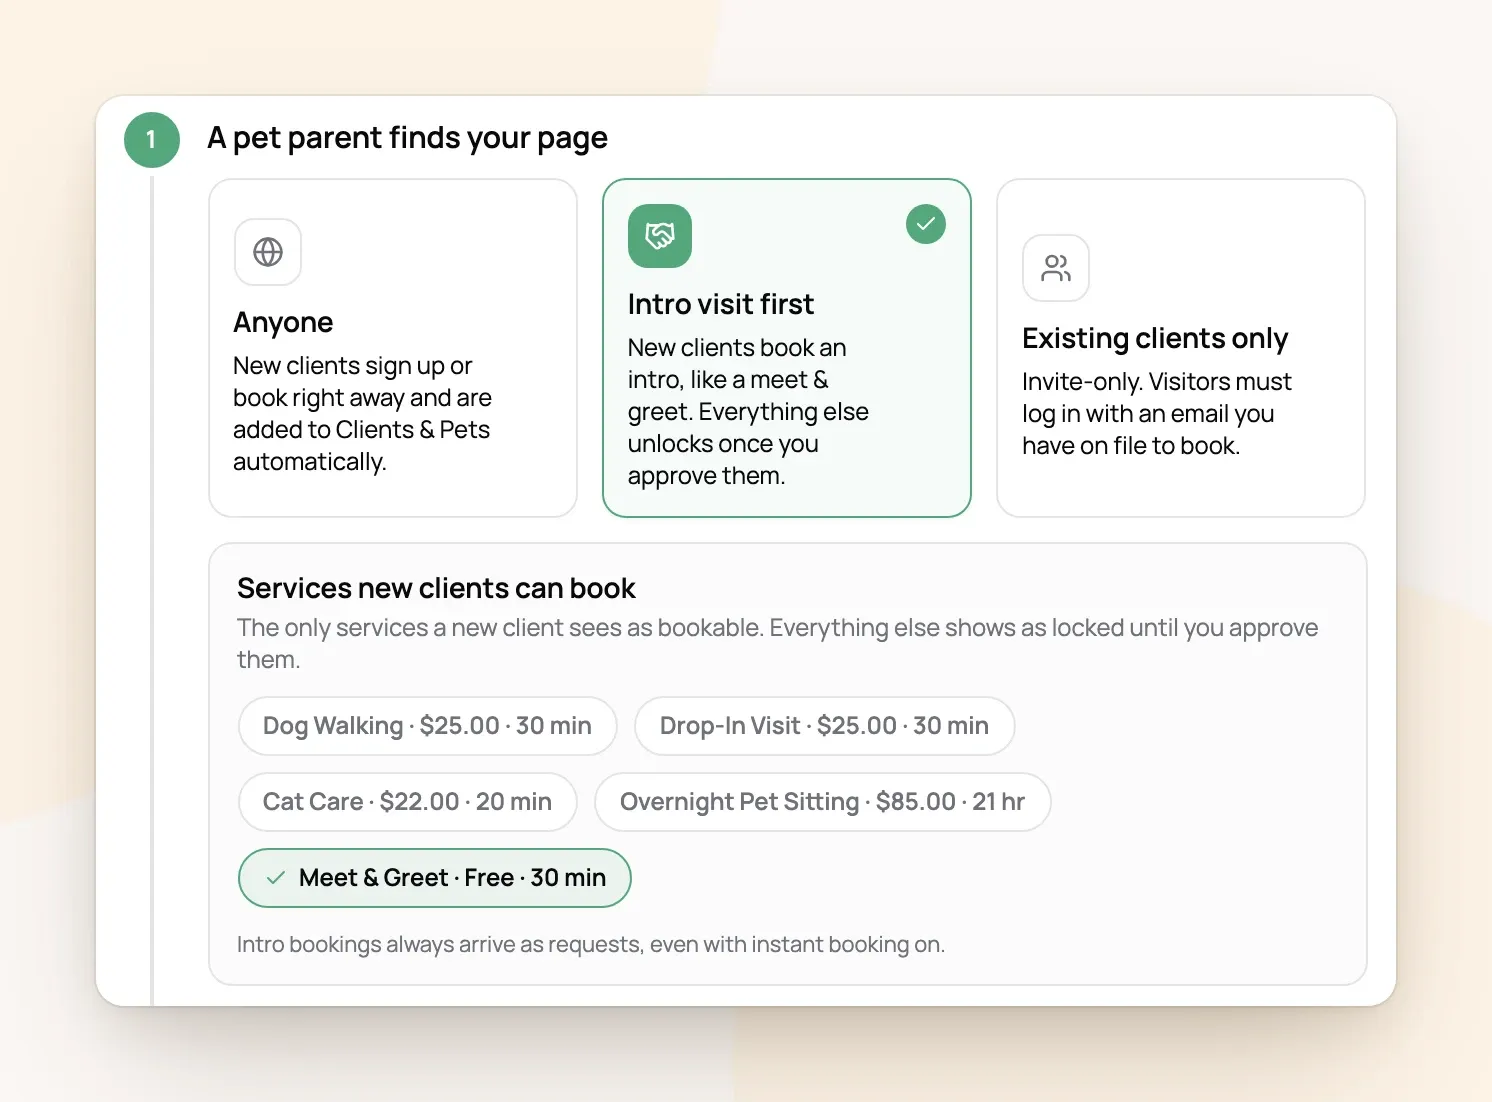Click the checkmark inside Meet & Greet chip

276,878
